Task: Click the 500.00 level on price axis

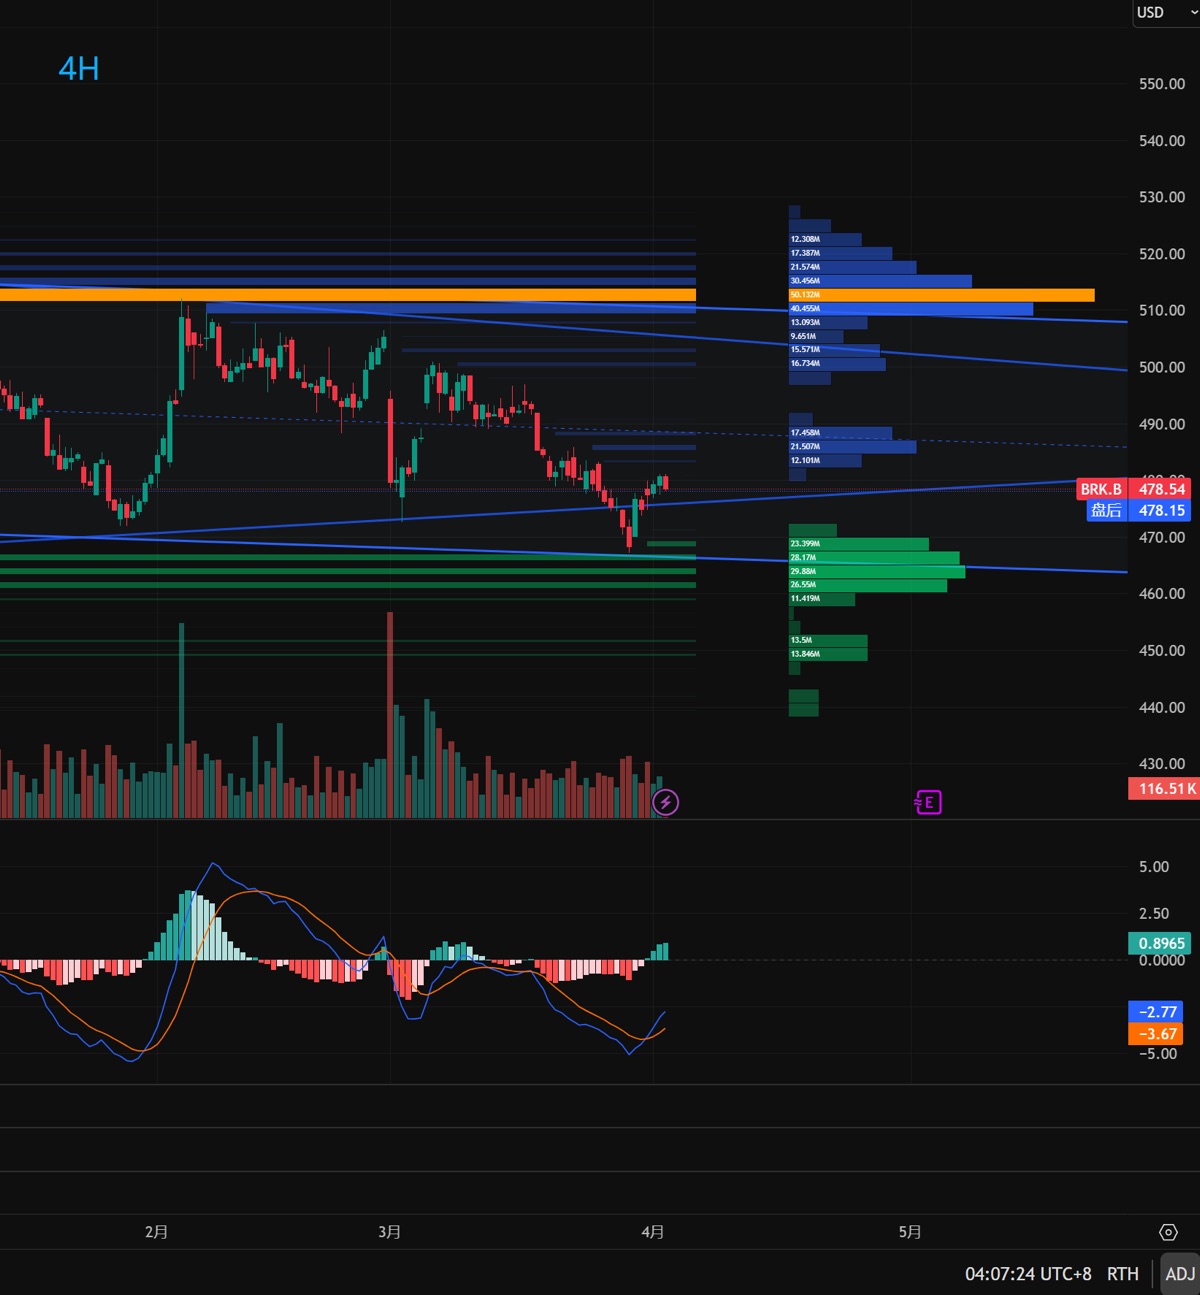Action: (1162, 367)
